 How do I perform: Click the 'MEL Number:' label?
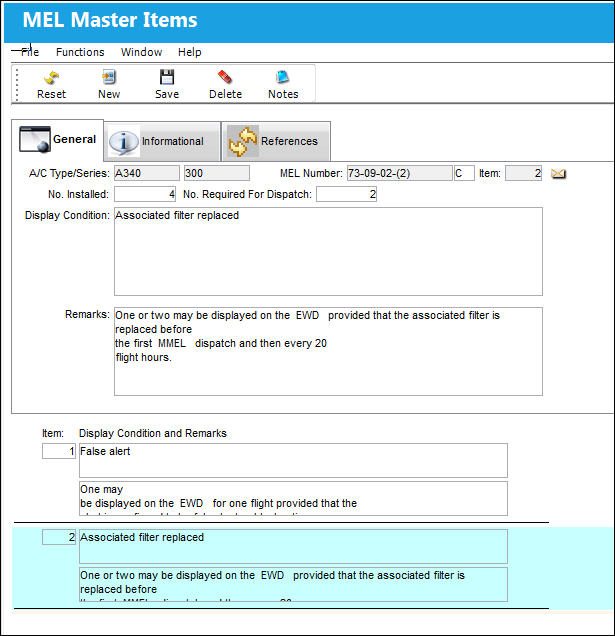coord(311,173)
